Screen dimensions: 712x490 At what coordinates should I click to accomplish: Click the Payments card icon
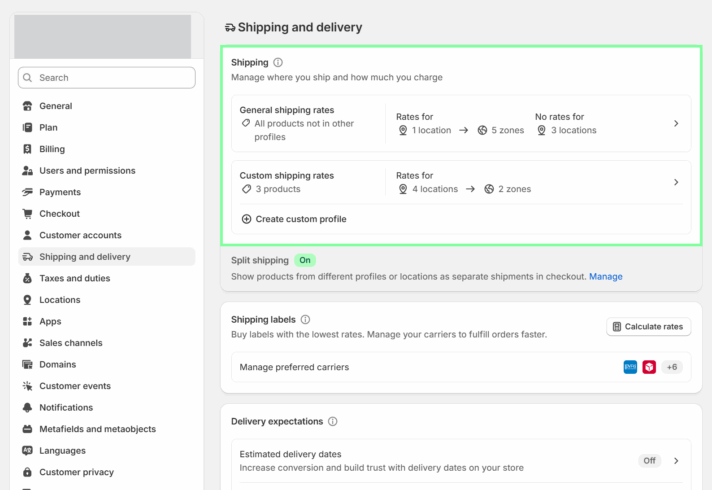27,192
